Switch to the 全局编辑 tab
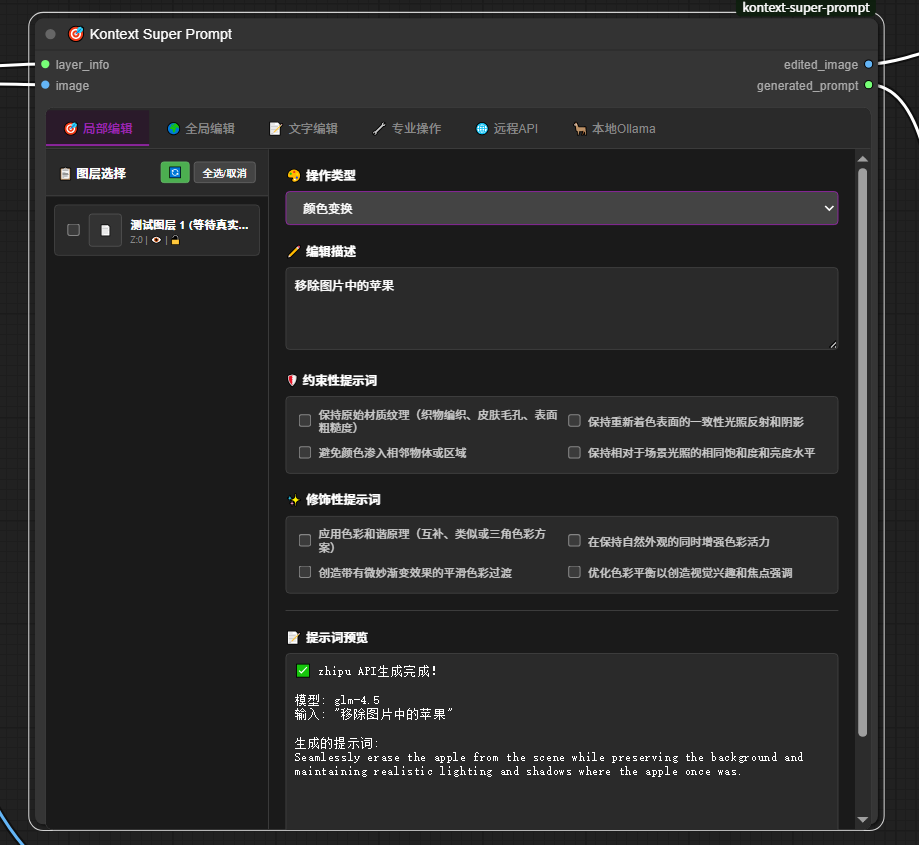Viewport: 919px width, 845px height. (201, 128)
